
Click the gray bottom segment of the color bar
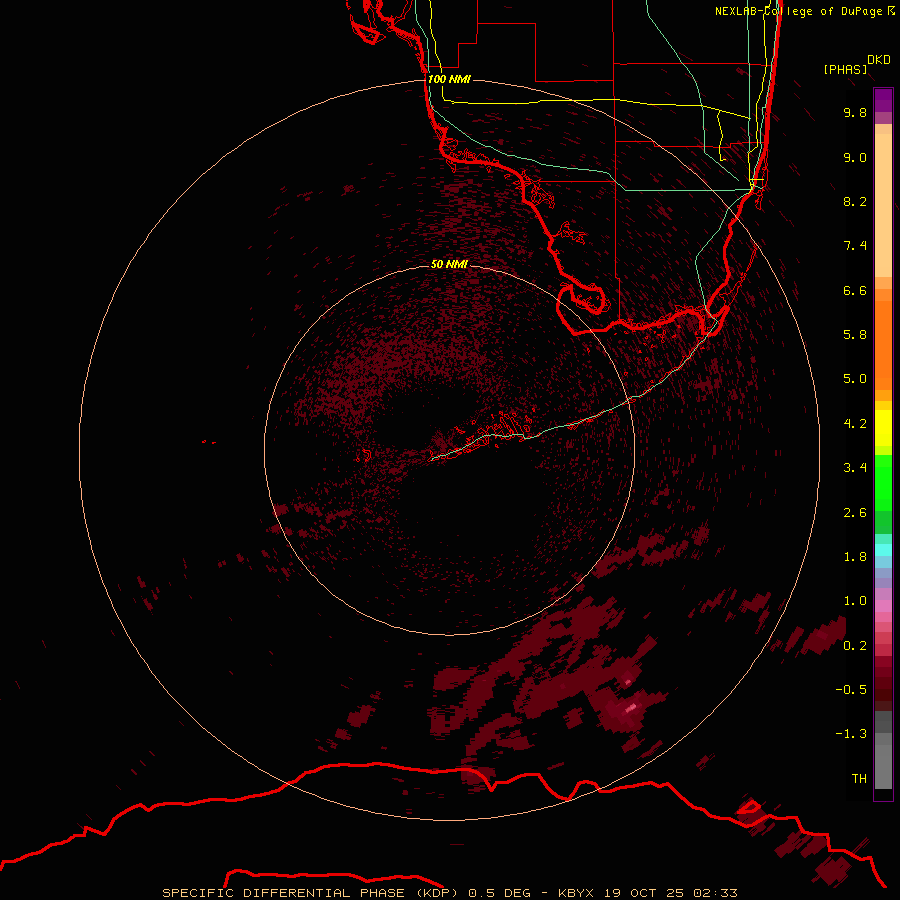tap(883, 766)
